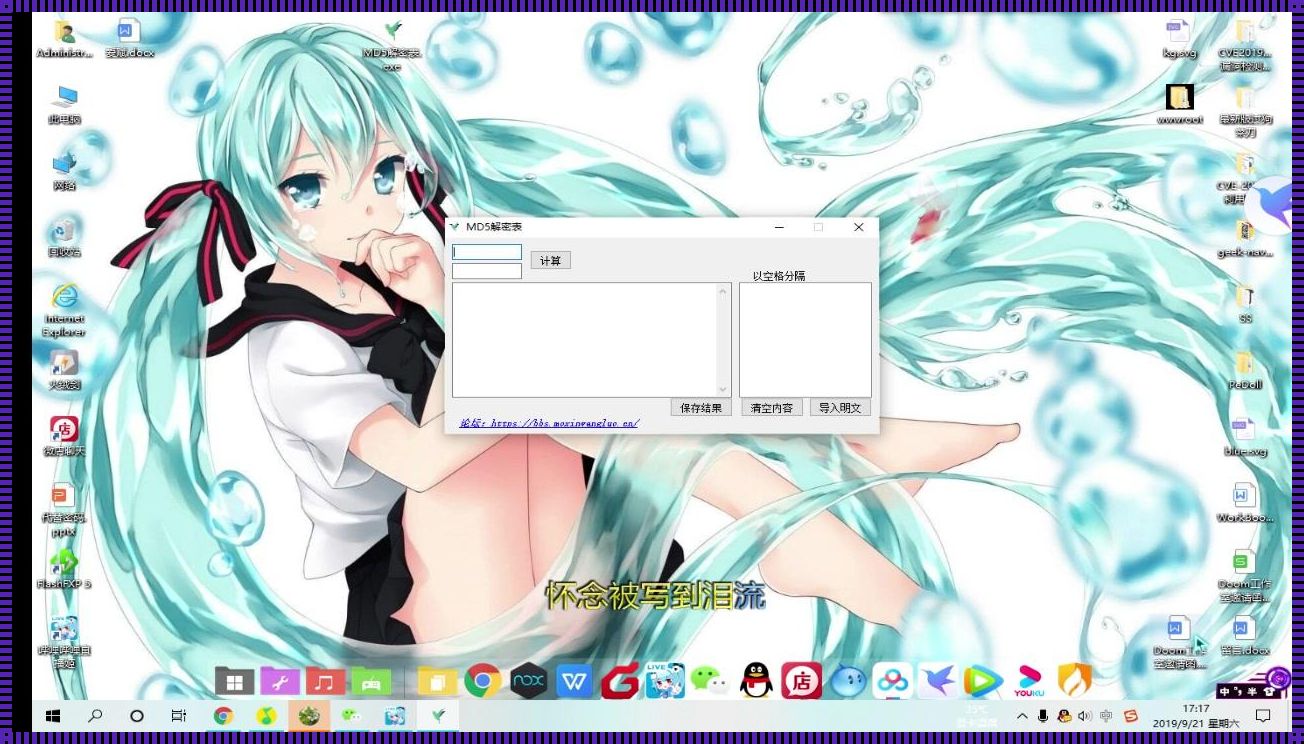Click the results area scrollbar down arrow
1304x744 pixels.
coord(724,390)
